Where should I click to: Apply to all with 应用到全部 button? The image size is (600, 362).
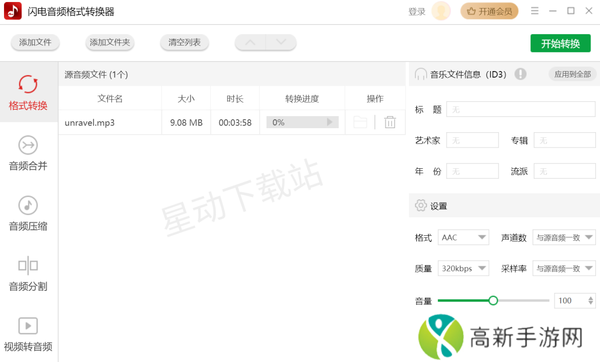[572, 74]
